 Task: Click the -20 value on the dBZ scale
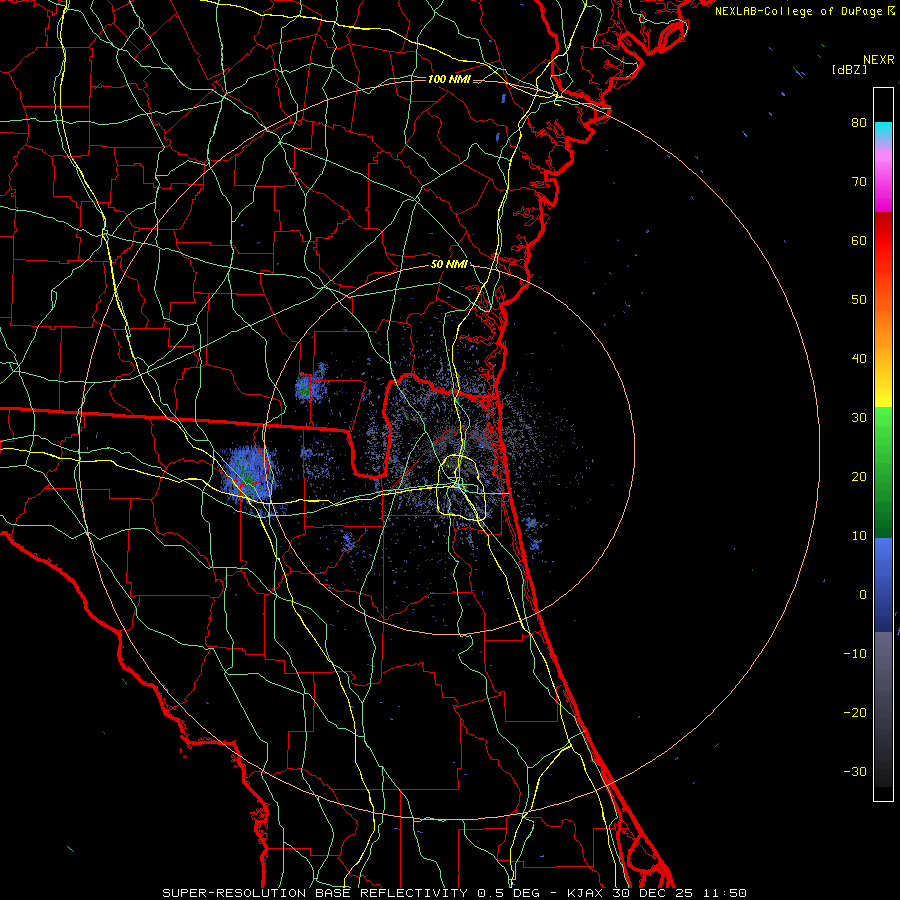855,712
